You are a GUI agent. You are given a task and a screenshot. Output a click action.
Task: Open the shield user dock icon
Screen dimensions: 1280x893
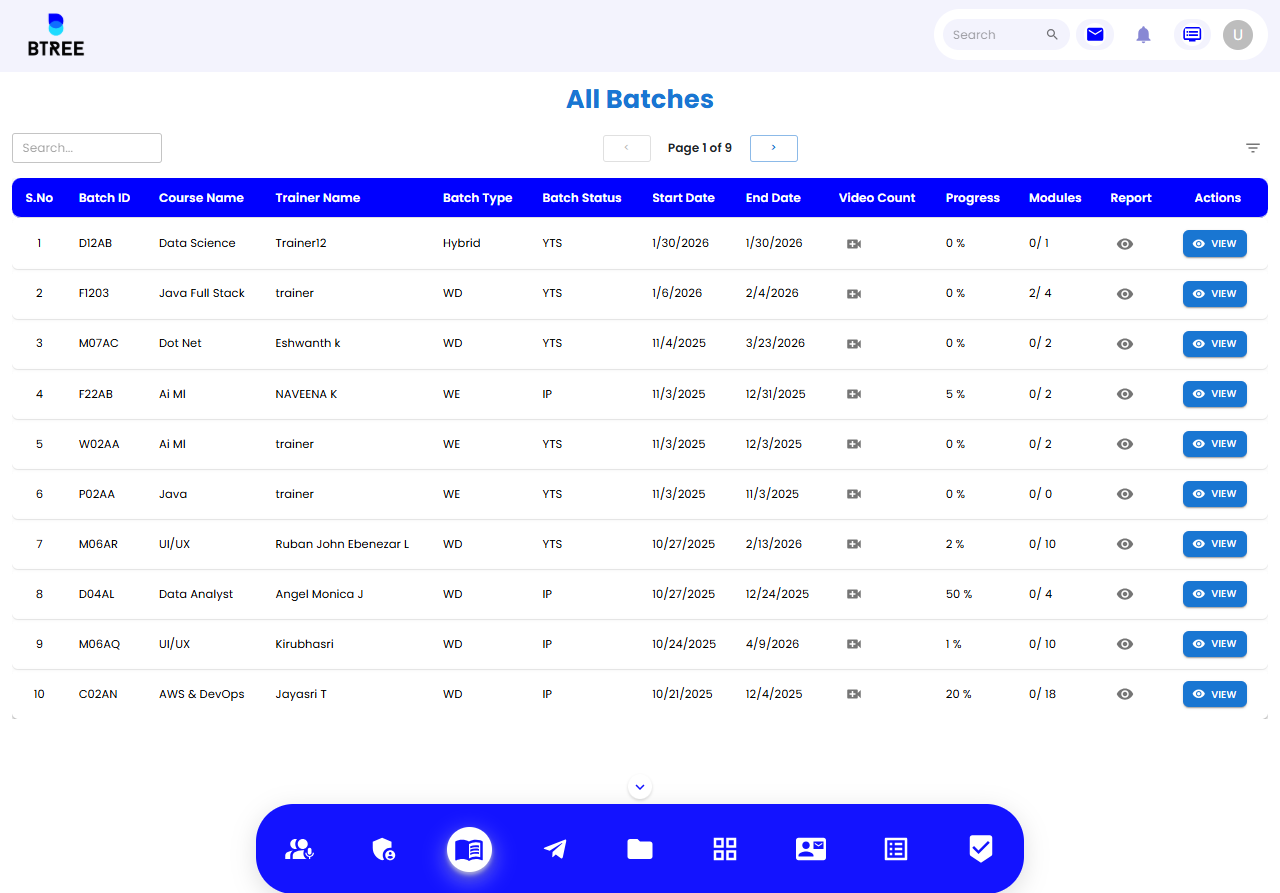pos(384,849)
